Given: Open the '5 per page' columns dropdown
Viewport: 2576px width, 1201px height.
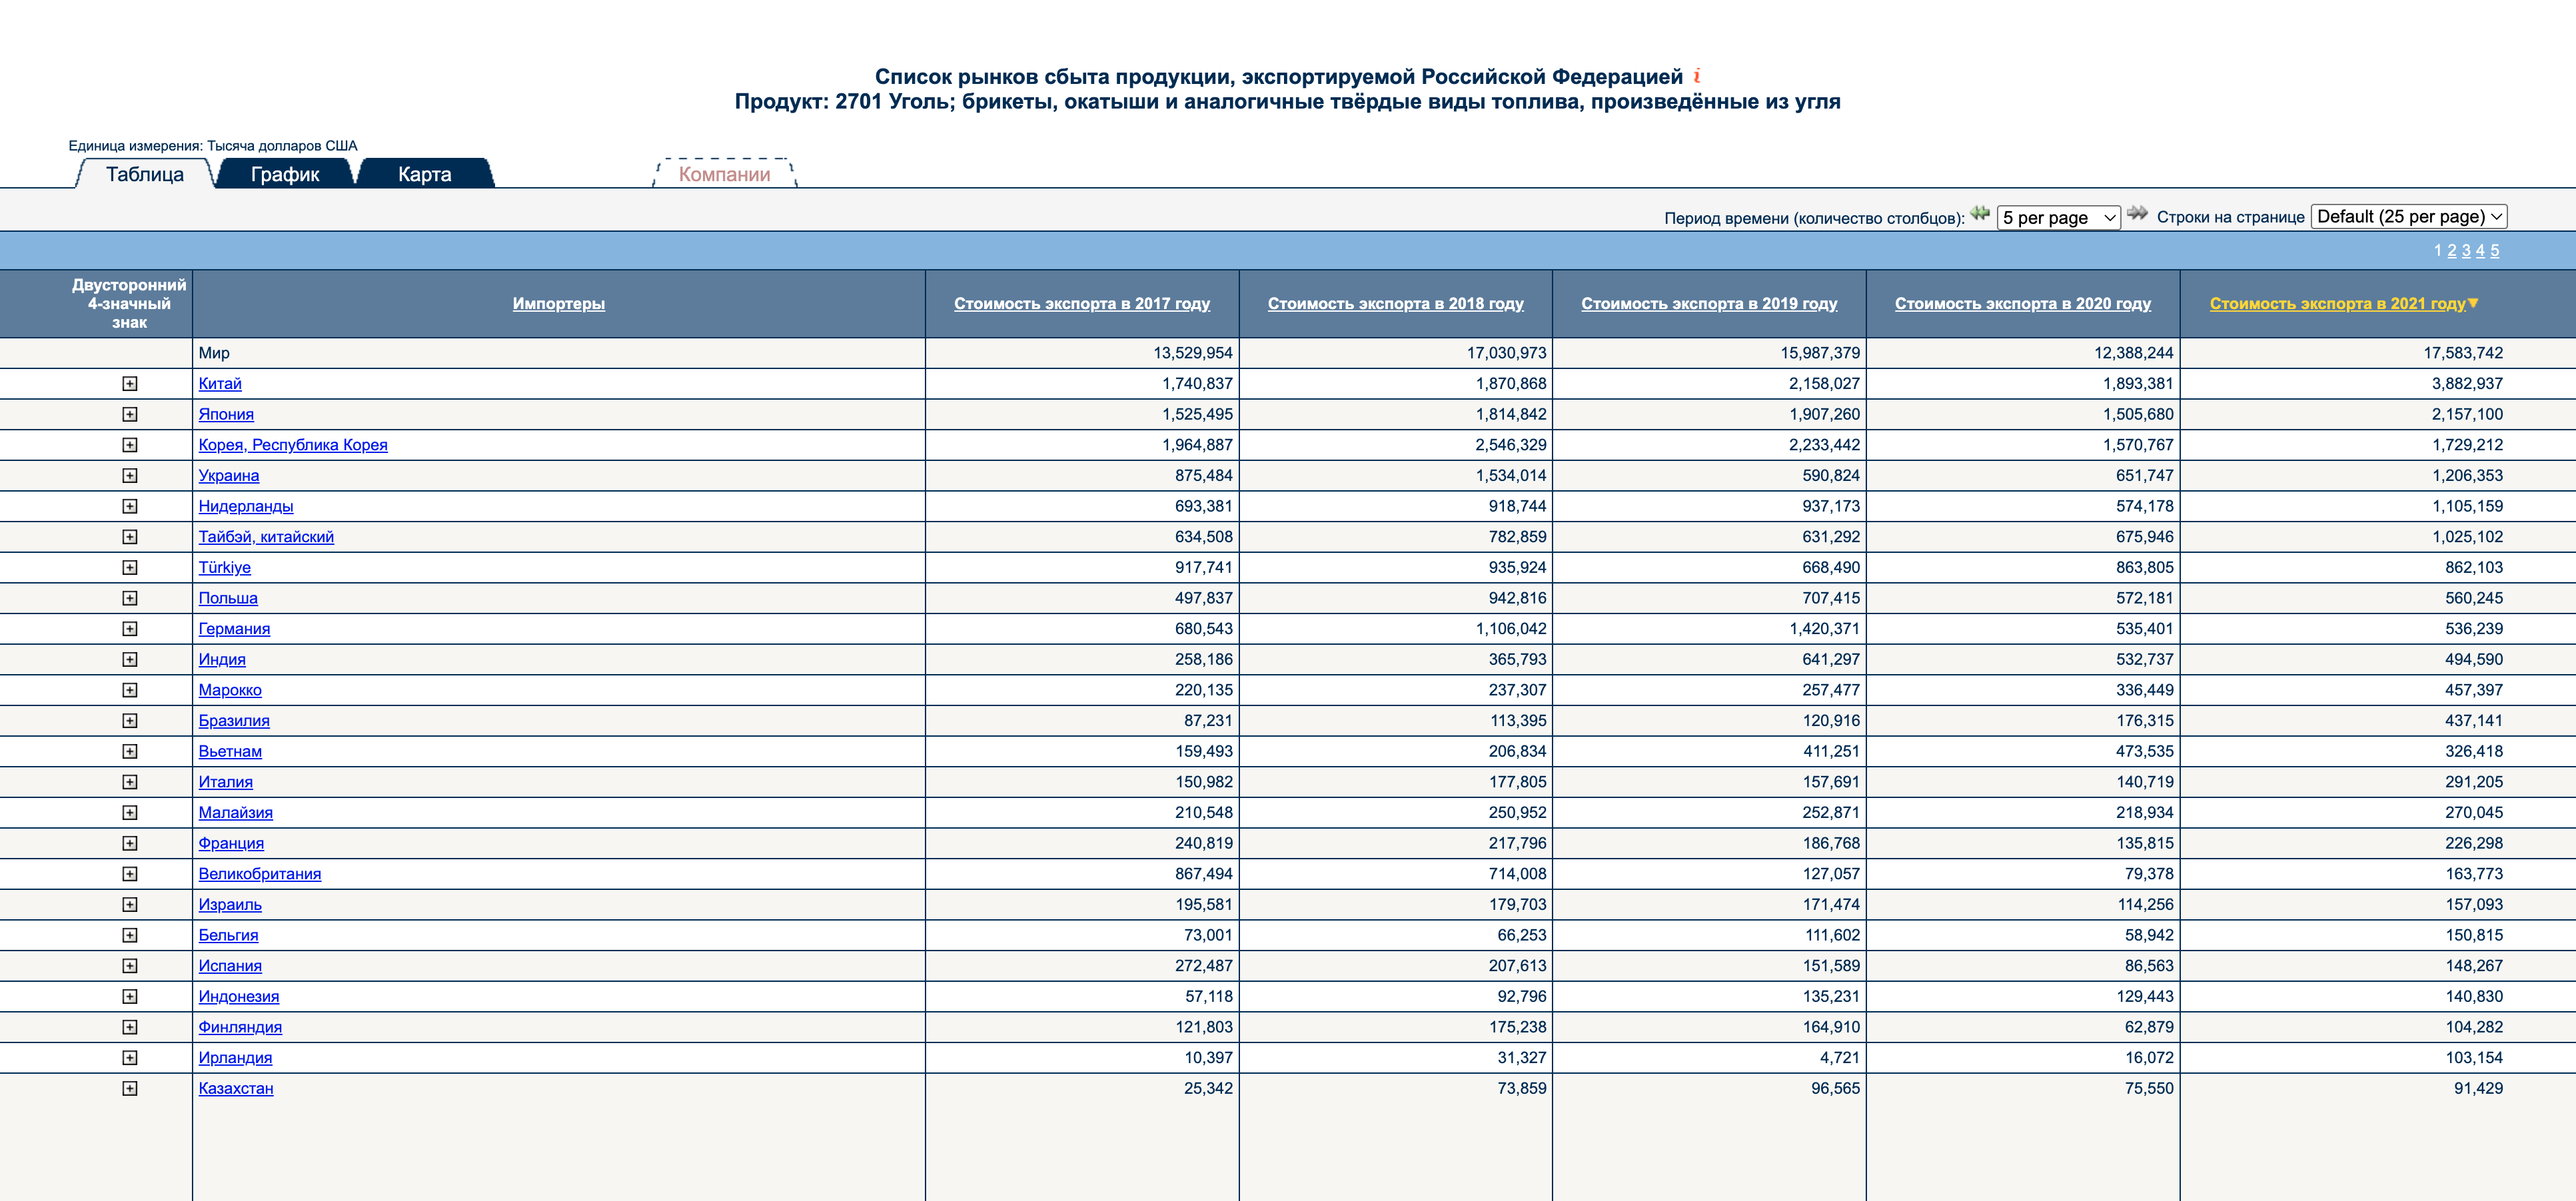Looking at the screenshot, I should click(x=2058, y=217).
